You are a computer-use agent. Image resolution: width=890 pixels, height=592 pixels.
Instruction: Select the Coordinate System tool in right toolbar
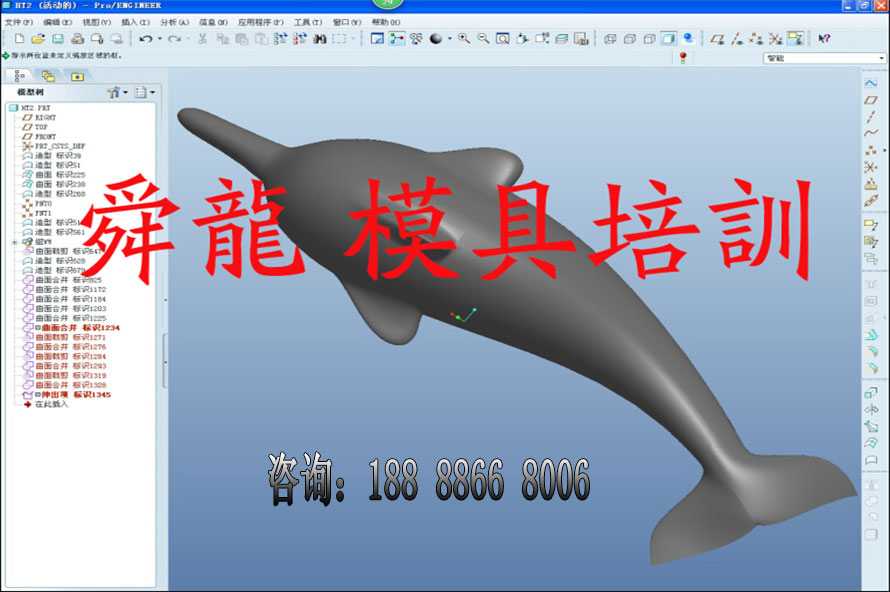(x=871, y=167)
